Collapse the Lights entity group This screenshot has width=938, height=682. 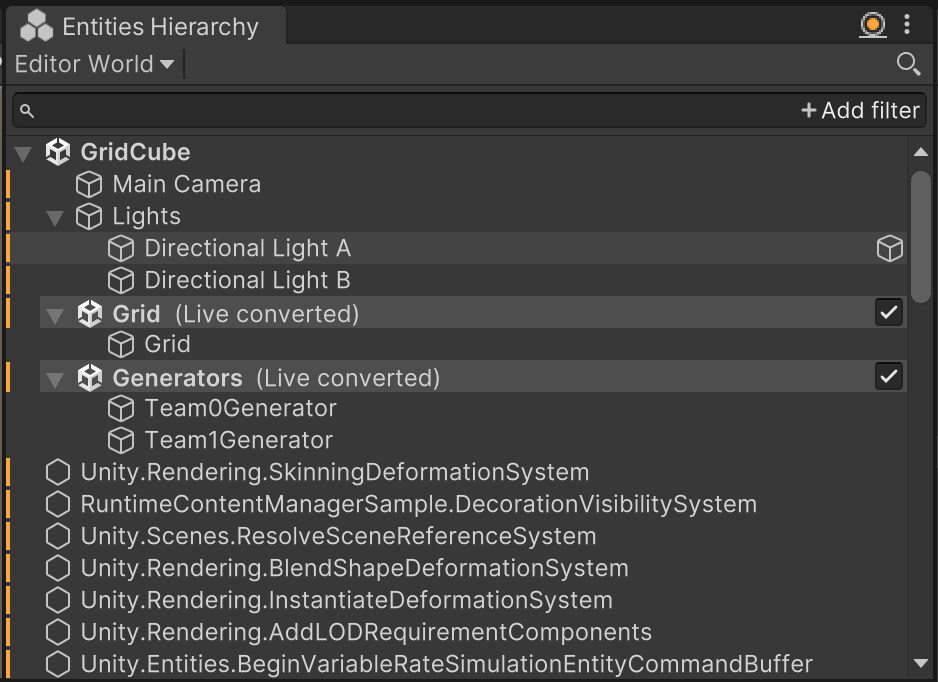tap(55, 217)
